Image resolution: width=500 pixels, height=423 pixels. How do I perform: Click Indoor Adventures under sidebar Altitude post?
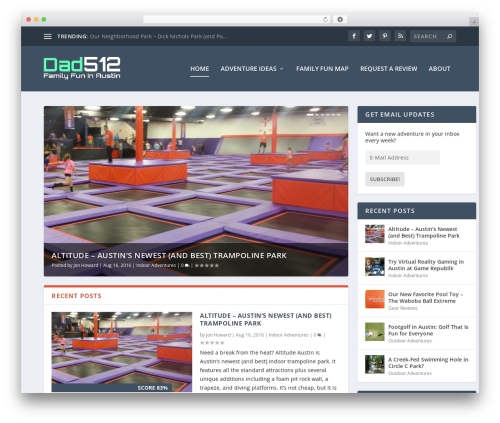(x=408, y=243)
